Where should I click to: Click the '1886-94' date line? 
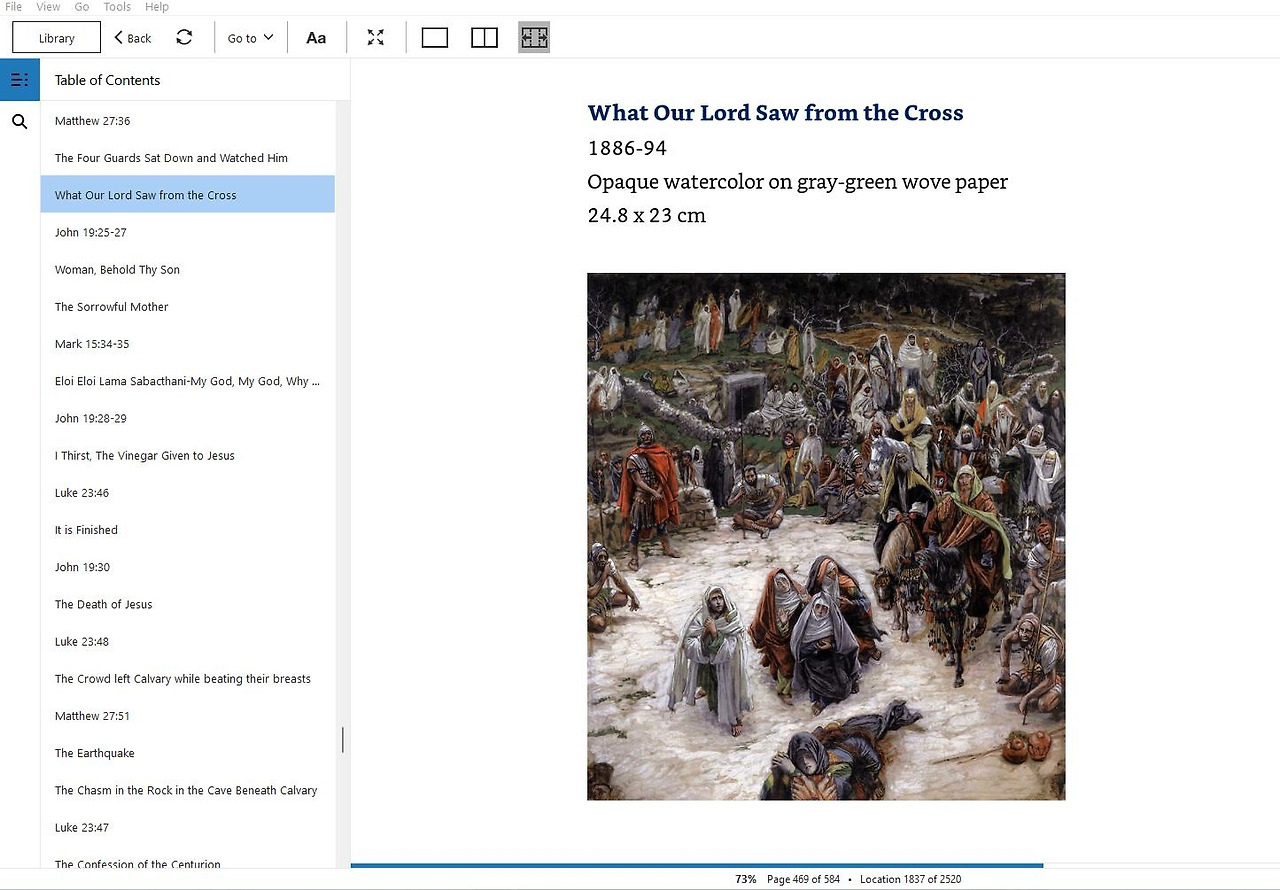click(x=627, y=148)
